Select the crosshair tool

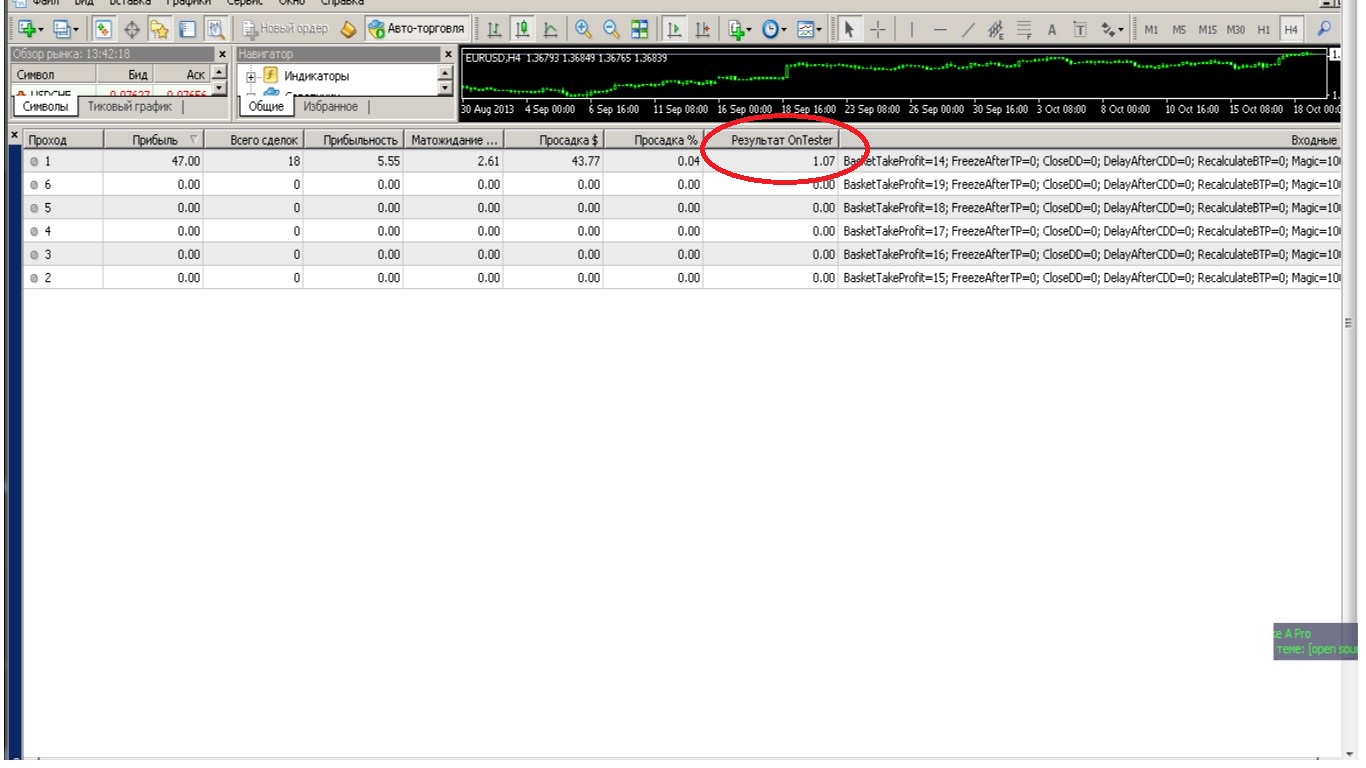[878, 29]
